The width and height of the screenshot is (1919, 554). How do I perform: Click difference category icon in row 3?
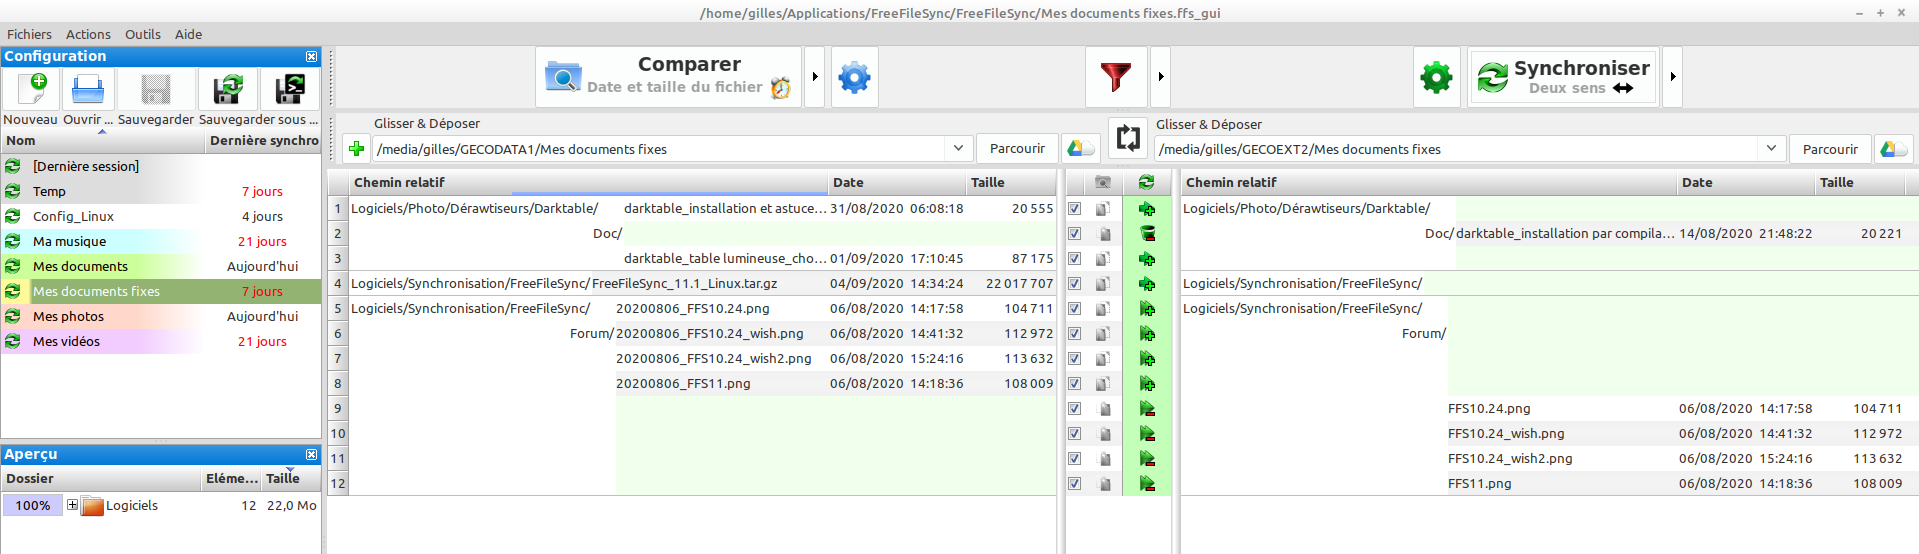pyautogui.click(x=1103, y=259)
